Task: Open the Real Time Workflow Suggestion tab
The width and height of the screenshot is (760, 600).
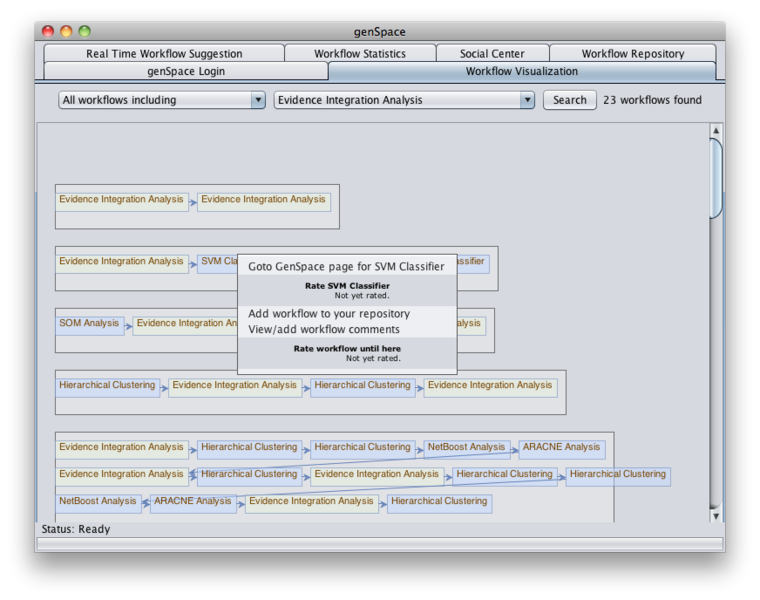Action: (164, 54)
